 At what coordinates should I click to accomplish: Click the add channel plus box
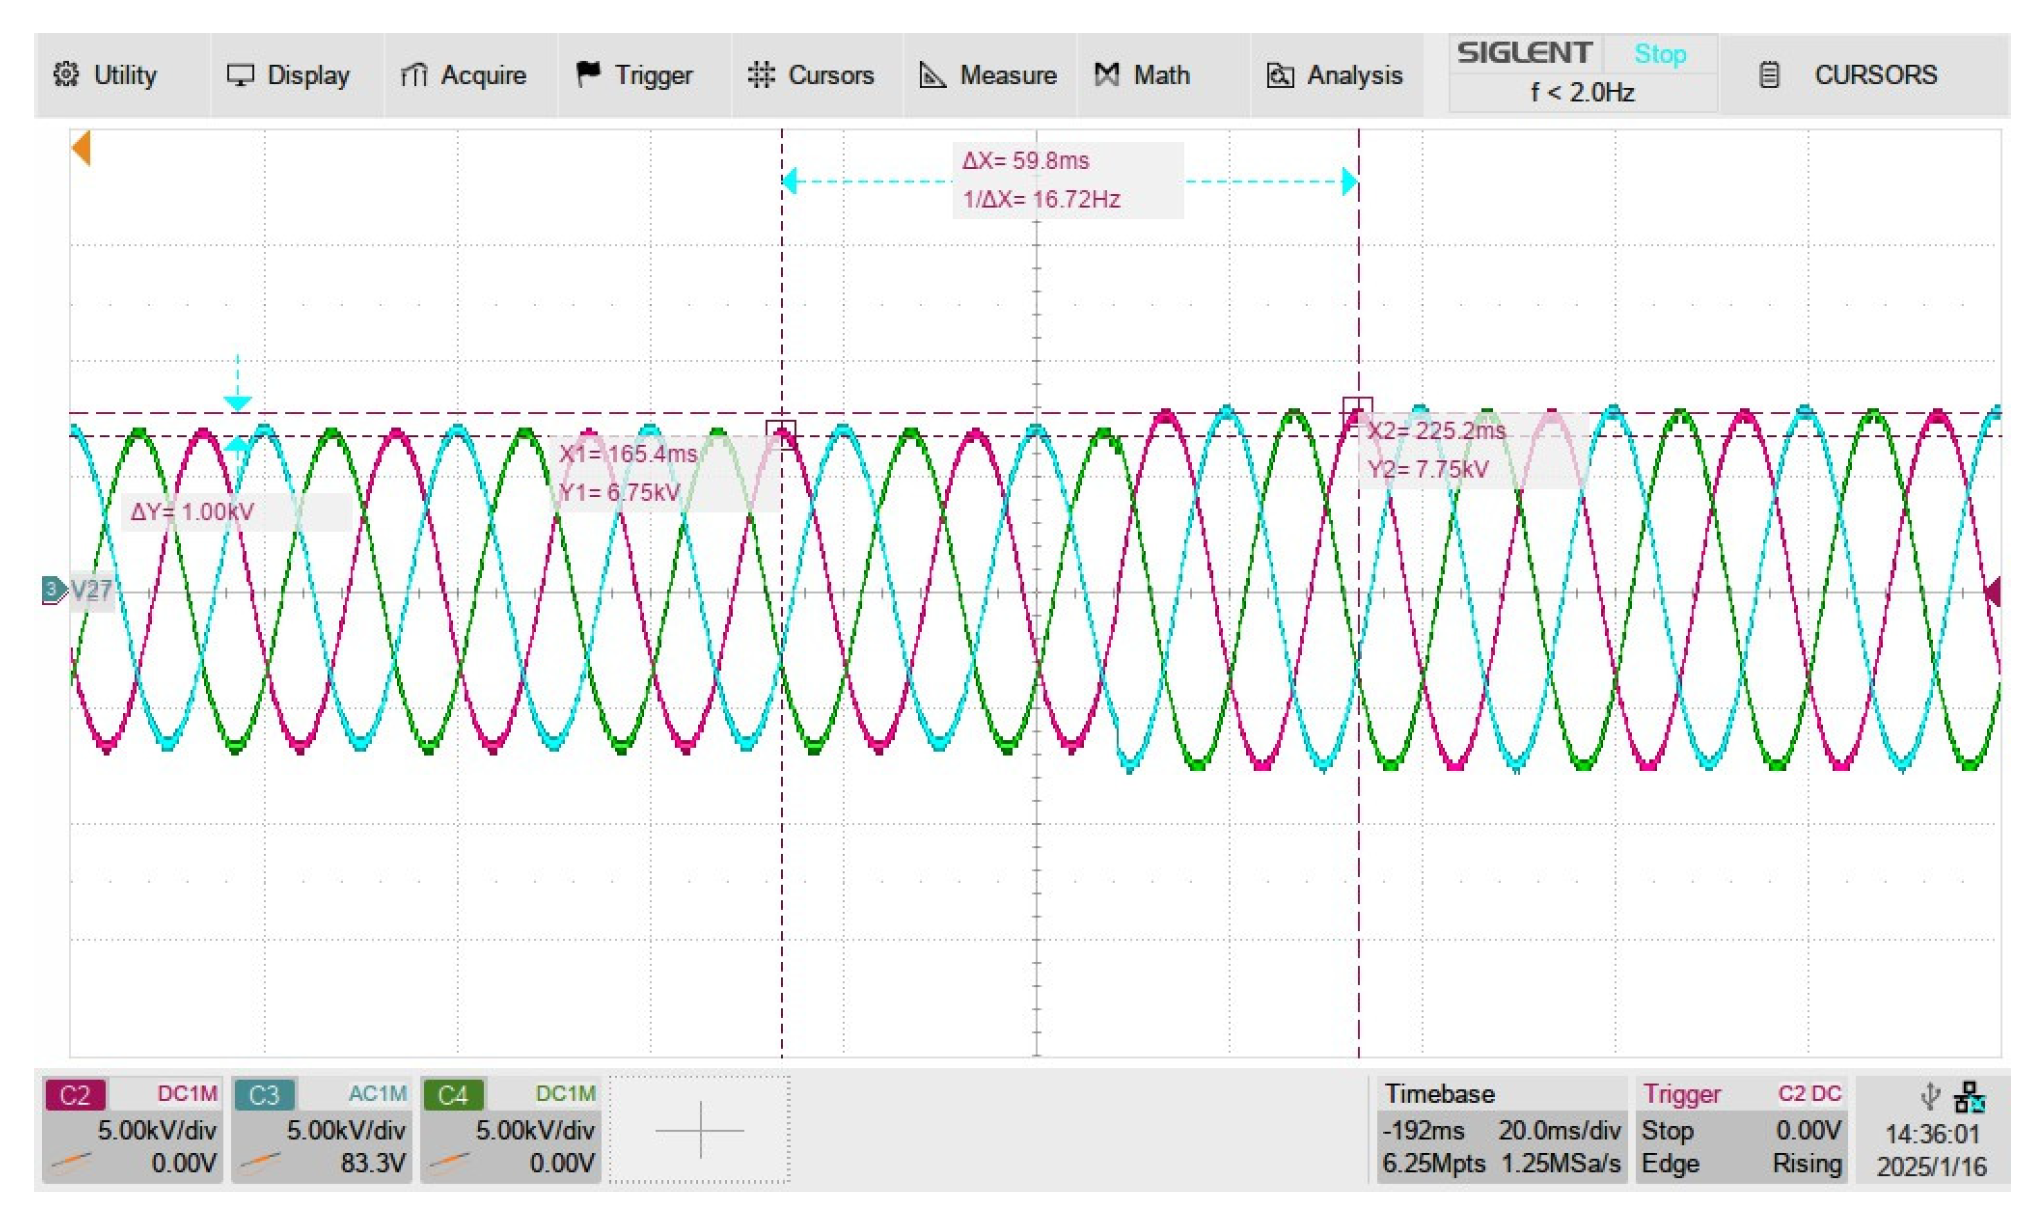[x=700, y=1130]
